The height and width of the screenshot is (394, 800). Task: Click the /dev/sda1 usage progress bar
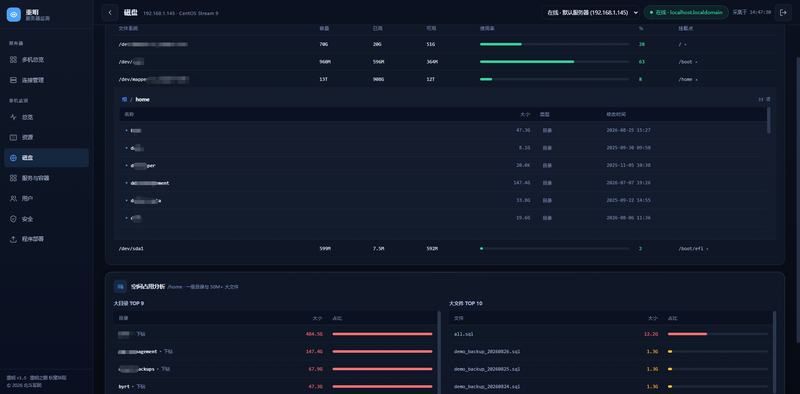[554, 249]
